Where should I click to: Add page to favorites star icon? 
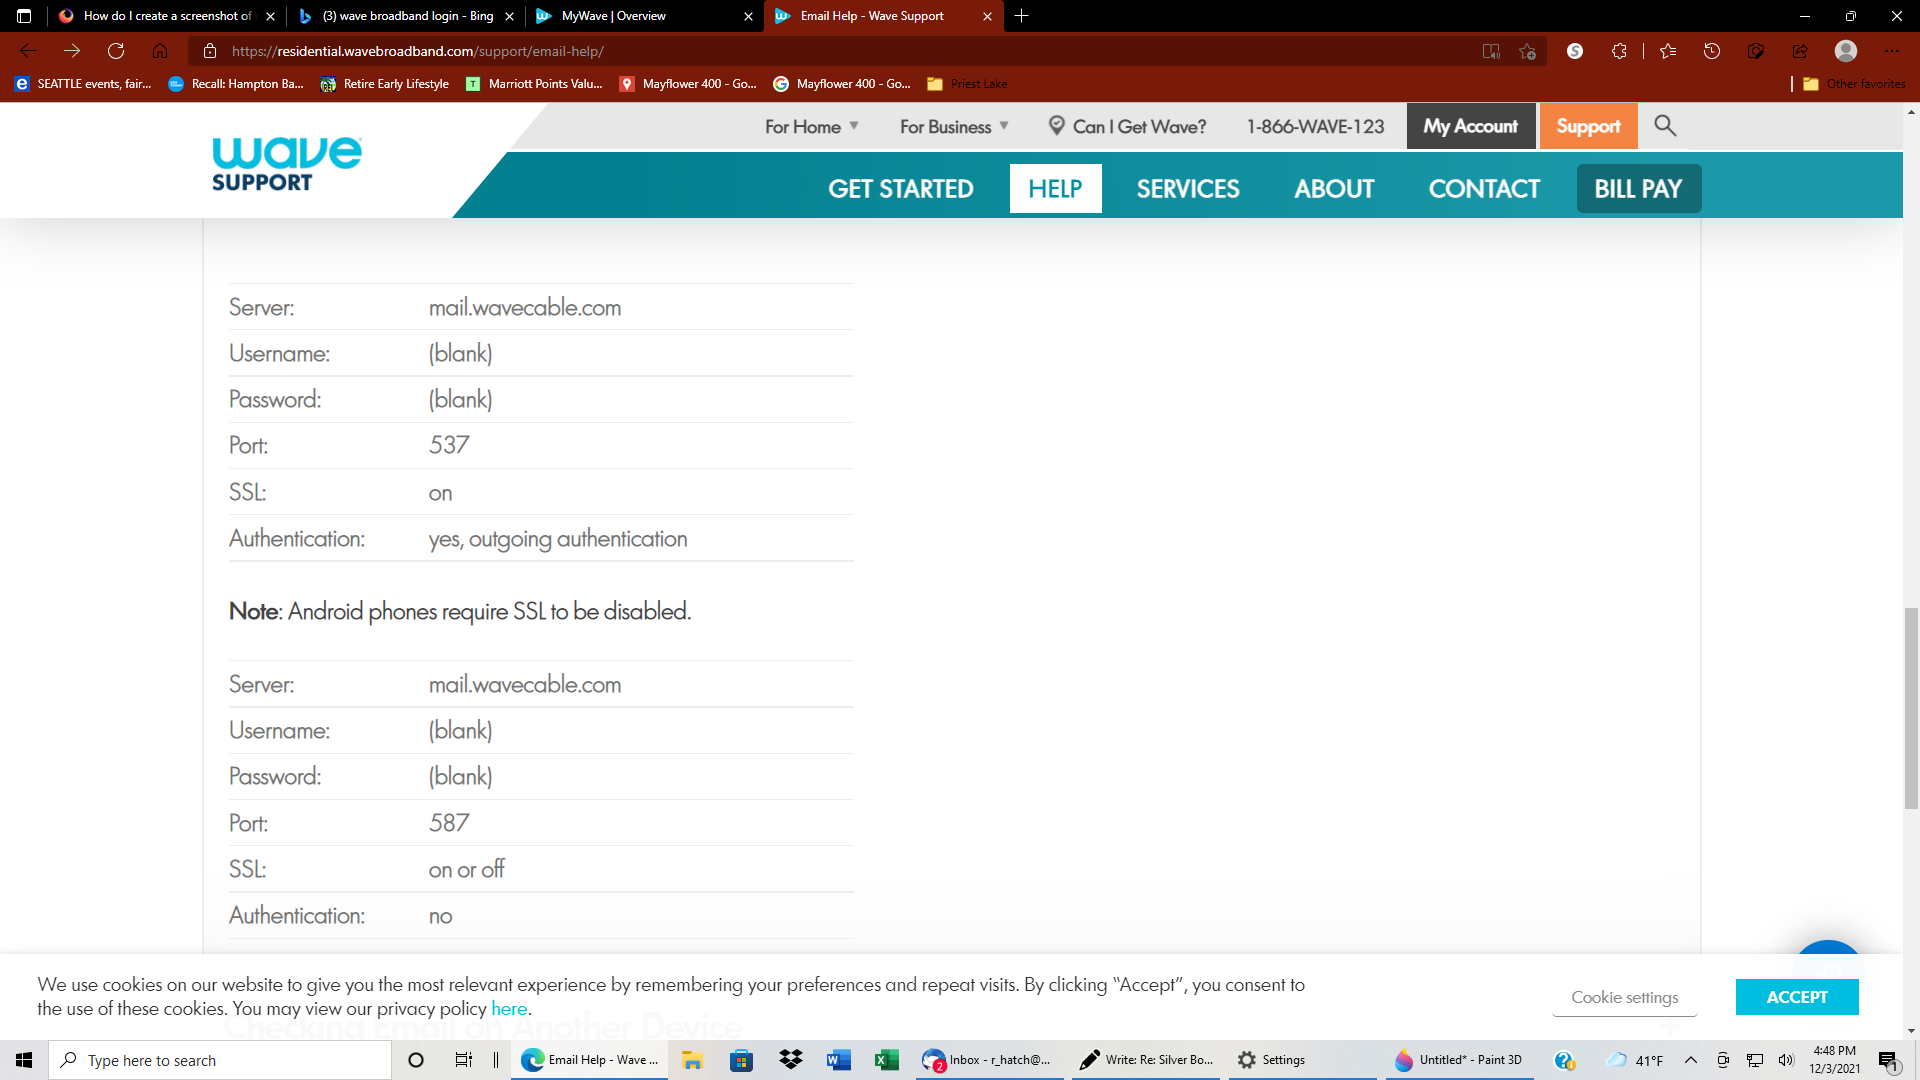(1527, 51)
